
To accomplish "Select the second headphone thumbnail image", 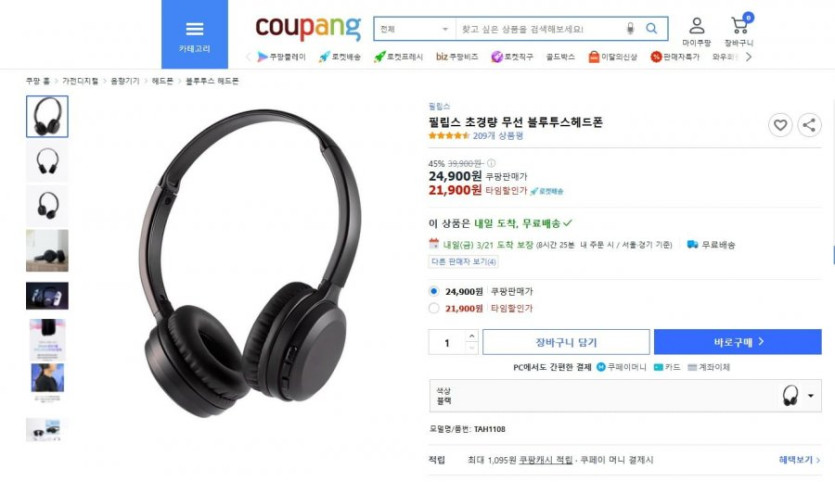I will pos(47,161).
